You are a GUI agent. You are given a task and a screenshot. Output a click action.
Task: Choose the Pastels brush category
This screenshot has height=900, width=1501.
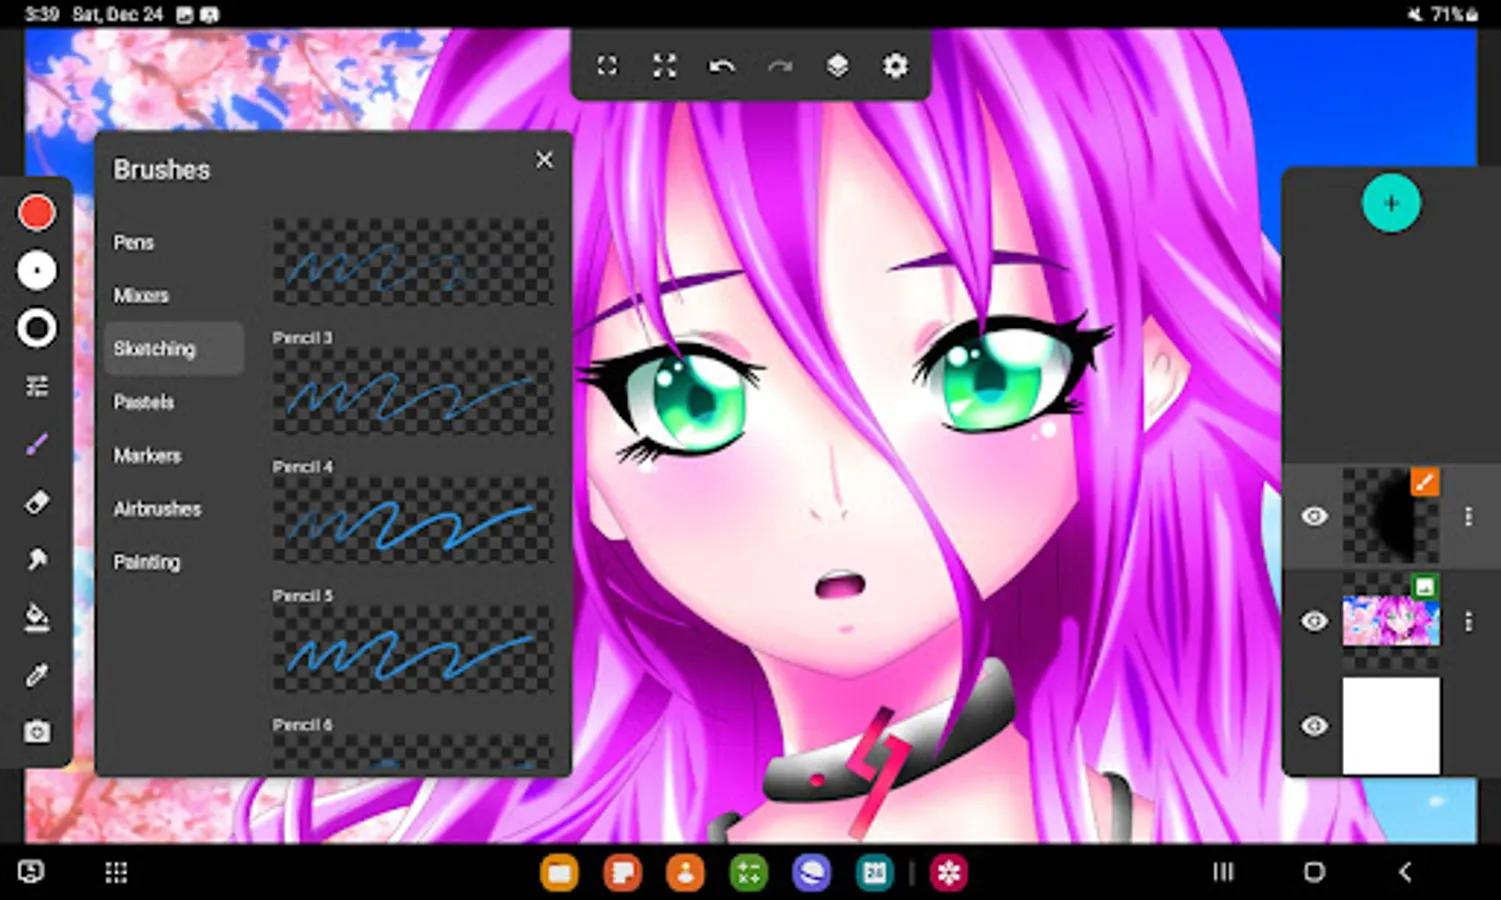tap(144, 402)
